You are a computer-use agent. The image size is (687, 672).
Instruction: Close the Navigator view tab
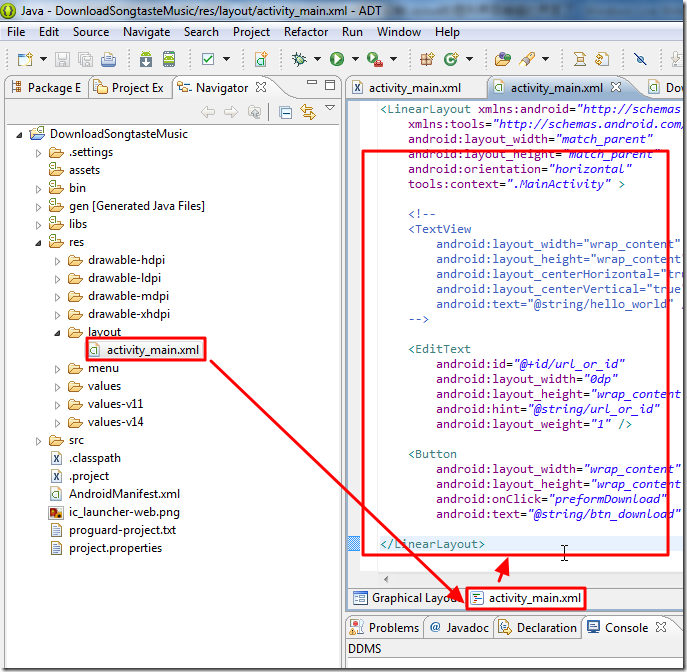pos(261,87)
